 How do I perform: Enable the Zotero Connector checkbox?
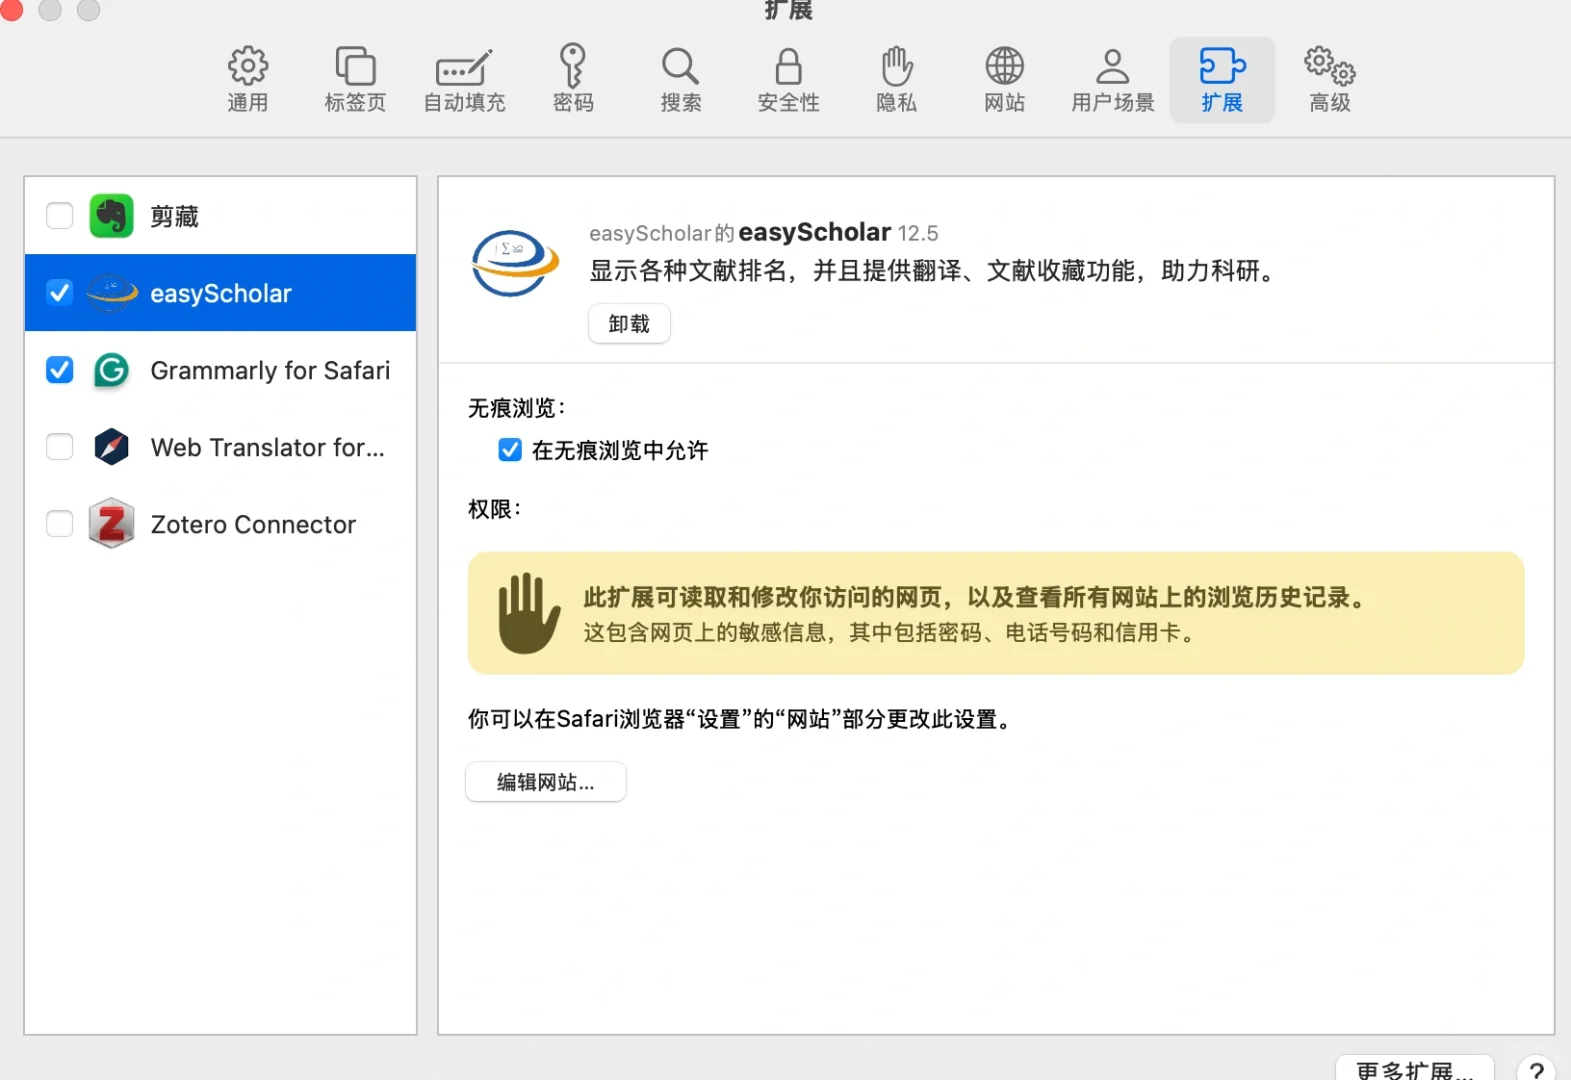[60, 524]
